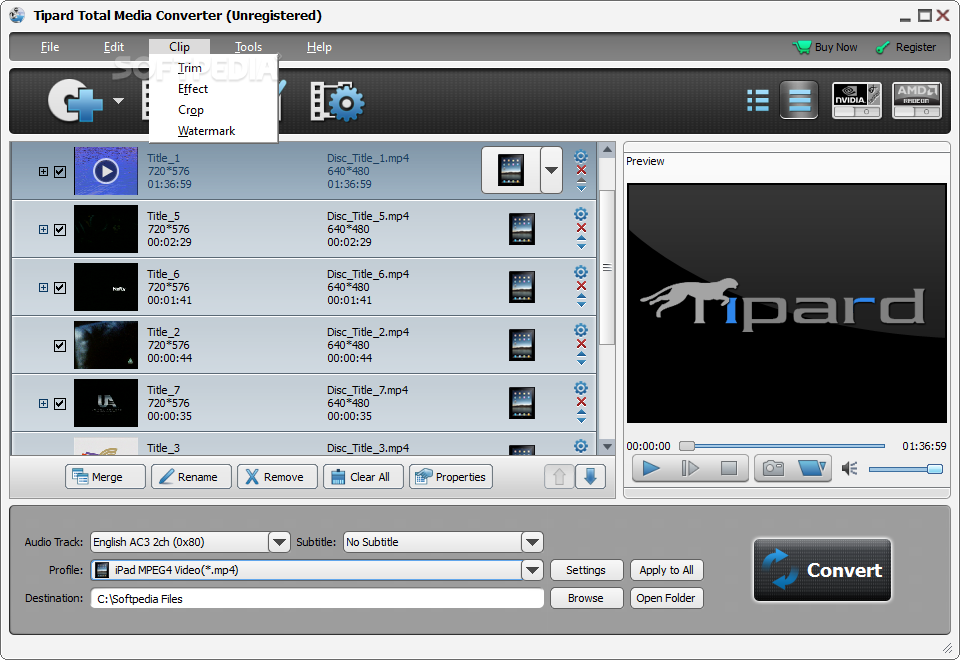This screenshot has height=660, width=960.
Task: Click the Buy Now link
Action: (825, 47)
